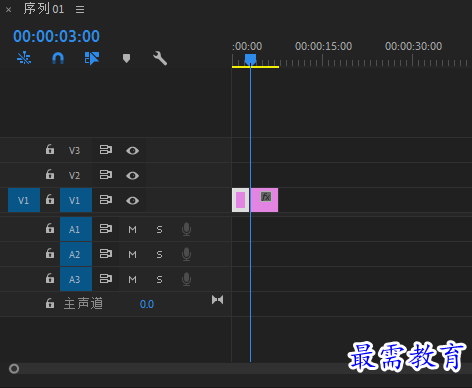Toggle sync lock on V3
The width and height of the screenshot is (472, 388).
tap(106, 150)
